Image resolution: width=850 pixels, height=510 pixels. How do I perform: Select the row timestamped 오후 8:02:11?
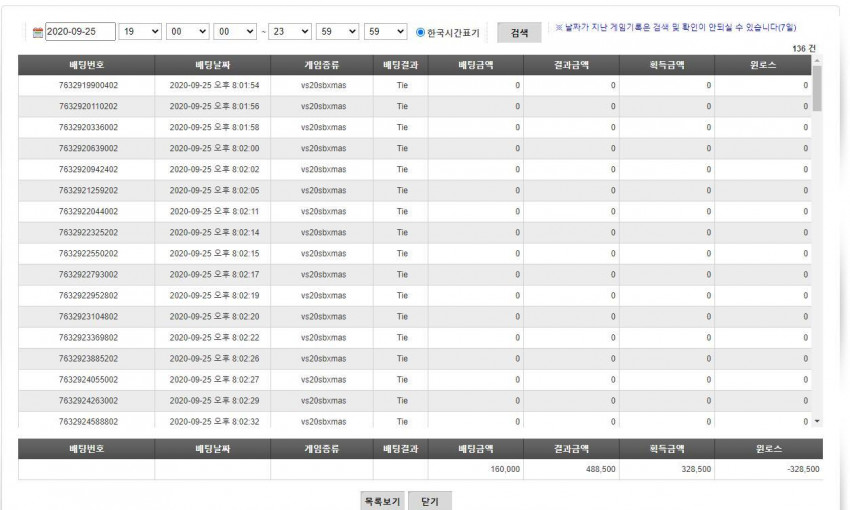415,211
